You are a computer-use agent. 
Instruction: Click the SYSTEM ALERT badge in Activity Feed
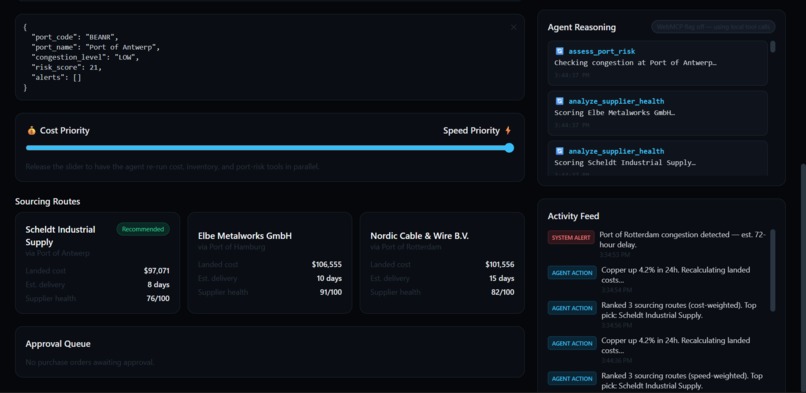pos(571,237)
